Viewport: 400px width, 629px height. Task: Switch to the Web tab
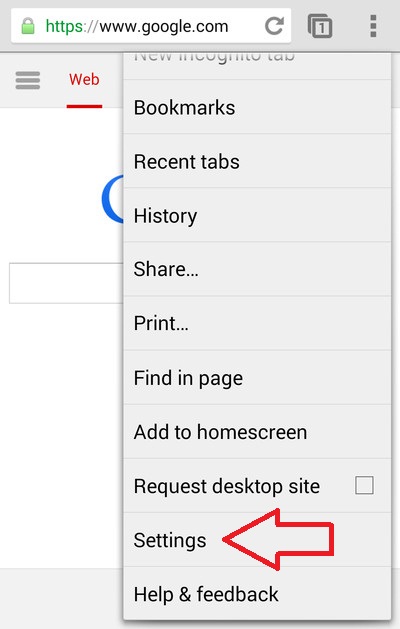click(x=84, y=80)
